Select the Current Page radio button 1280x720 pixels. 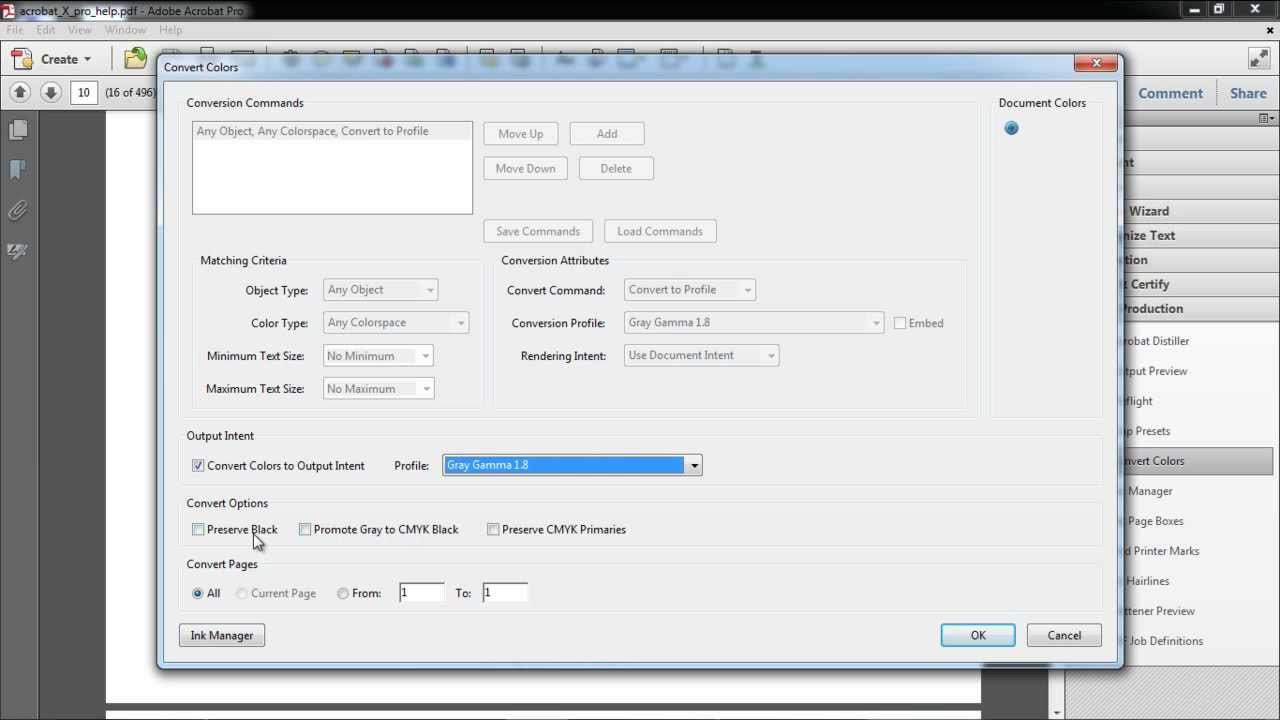[x=241, y=594]
